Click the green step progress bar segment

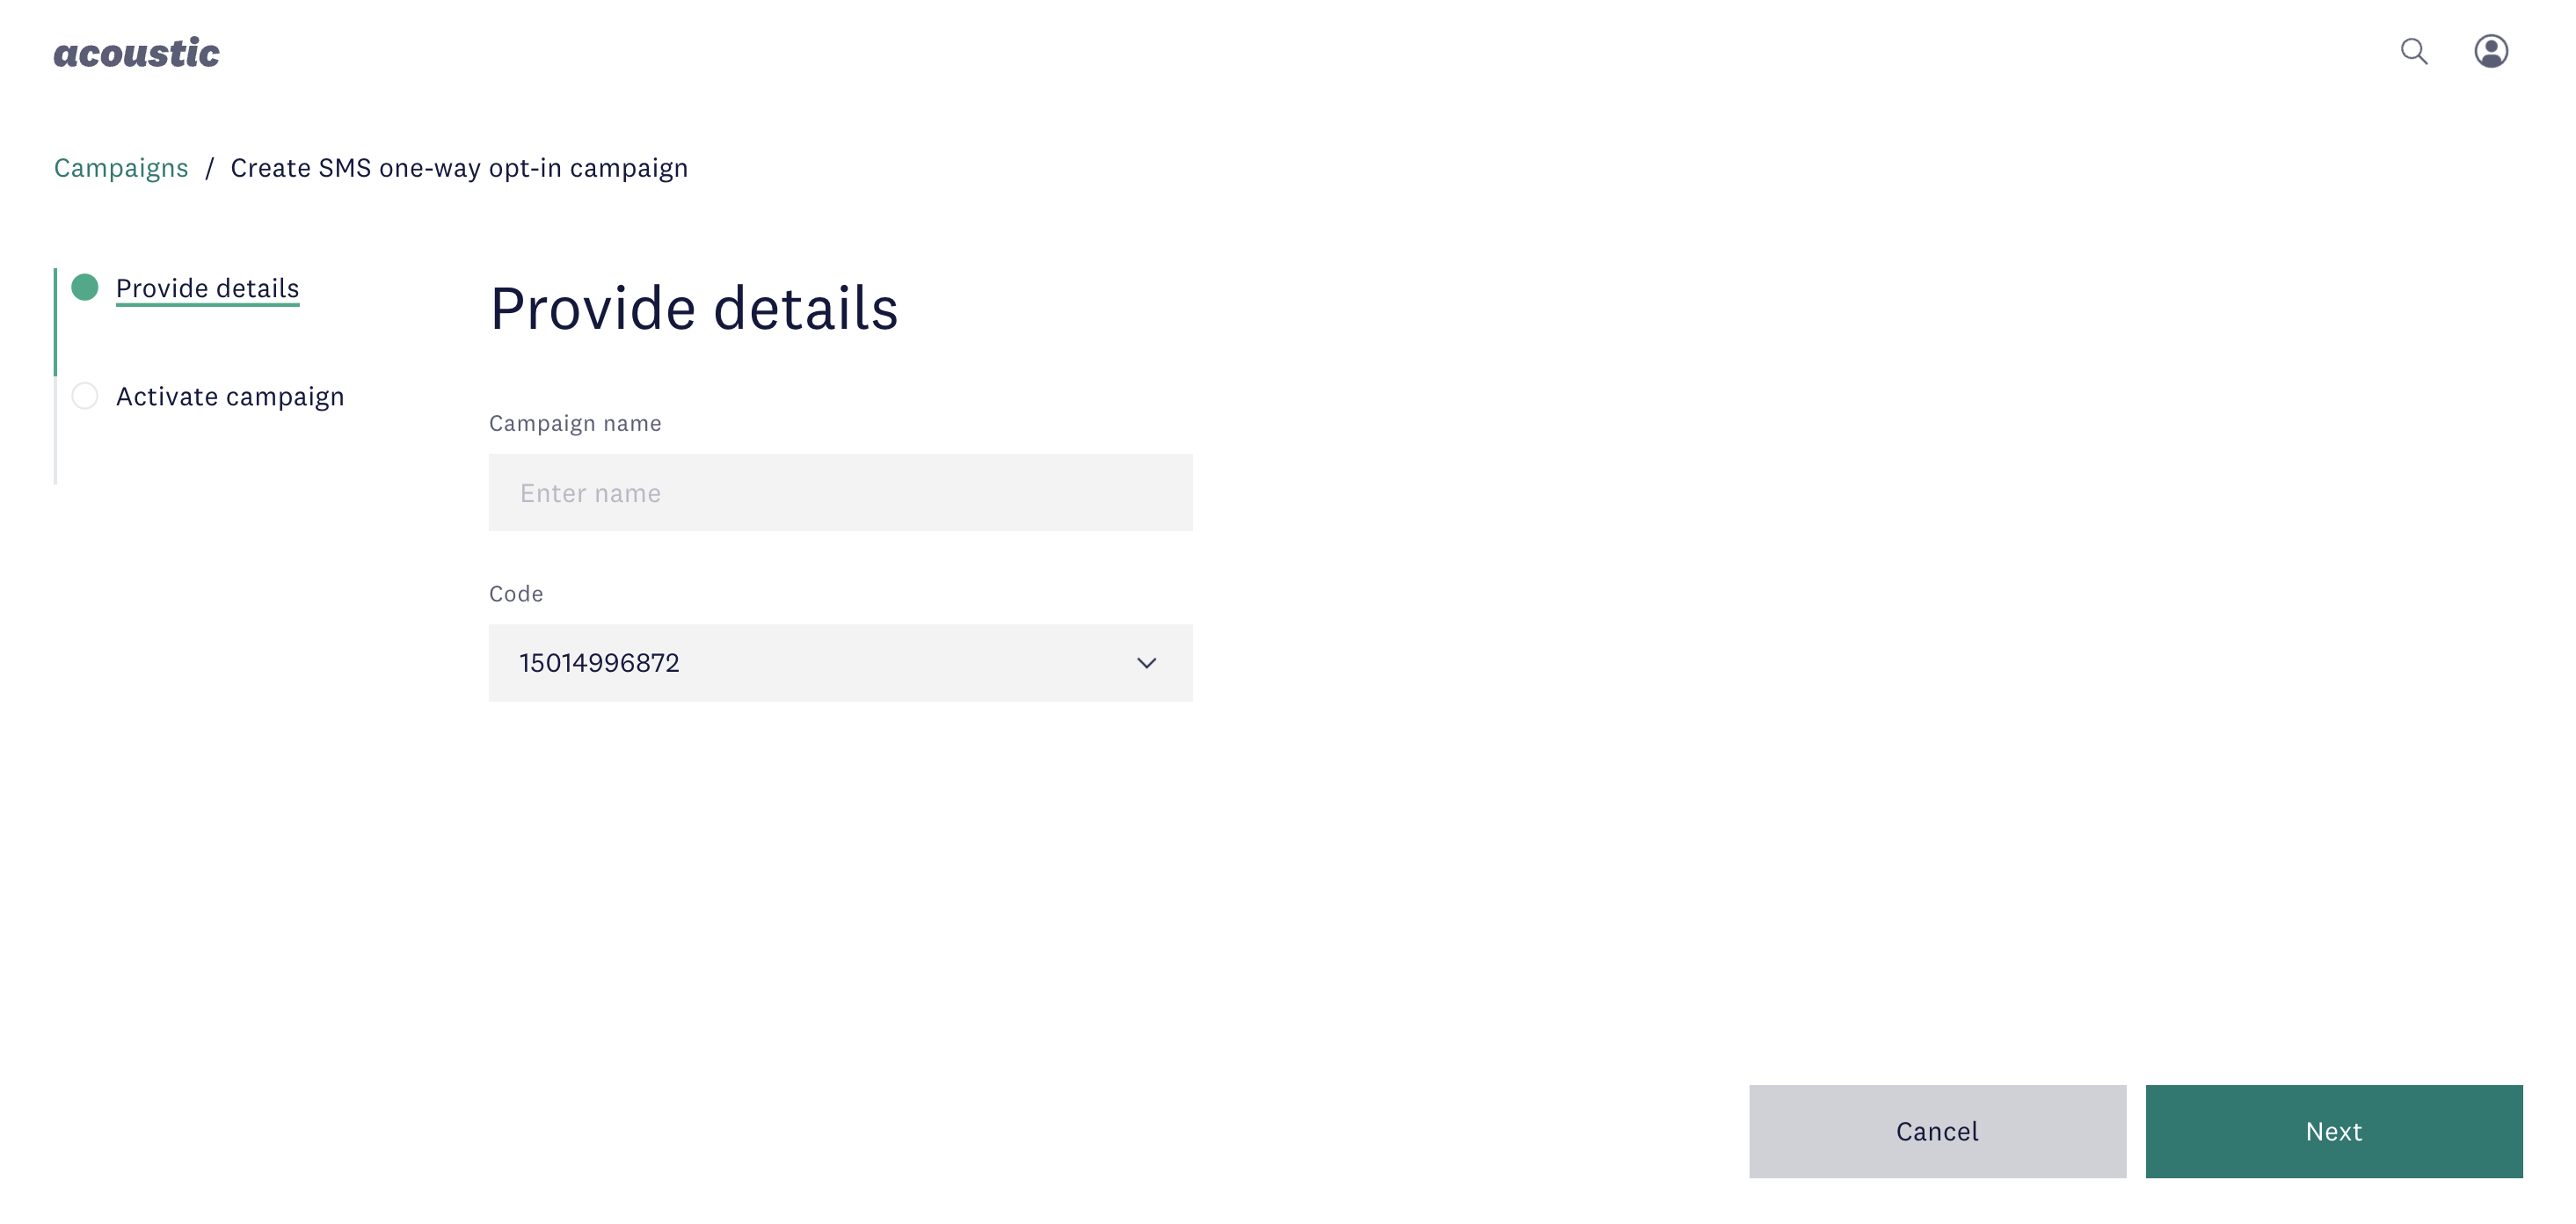pos(55,322)
